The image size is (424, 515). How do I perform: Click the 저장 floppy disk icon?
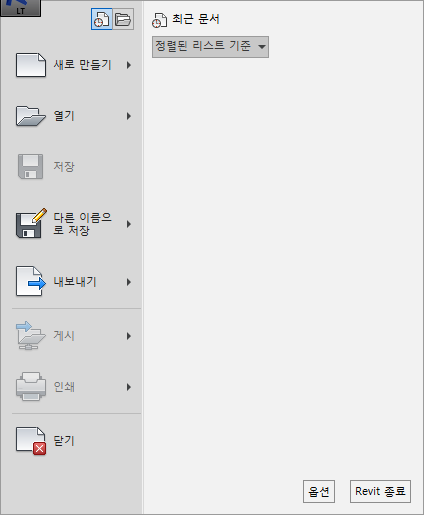(30, 166)
